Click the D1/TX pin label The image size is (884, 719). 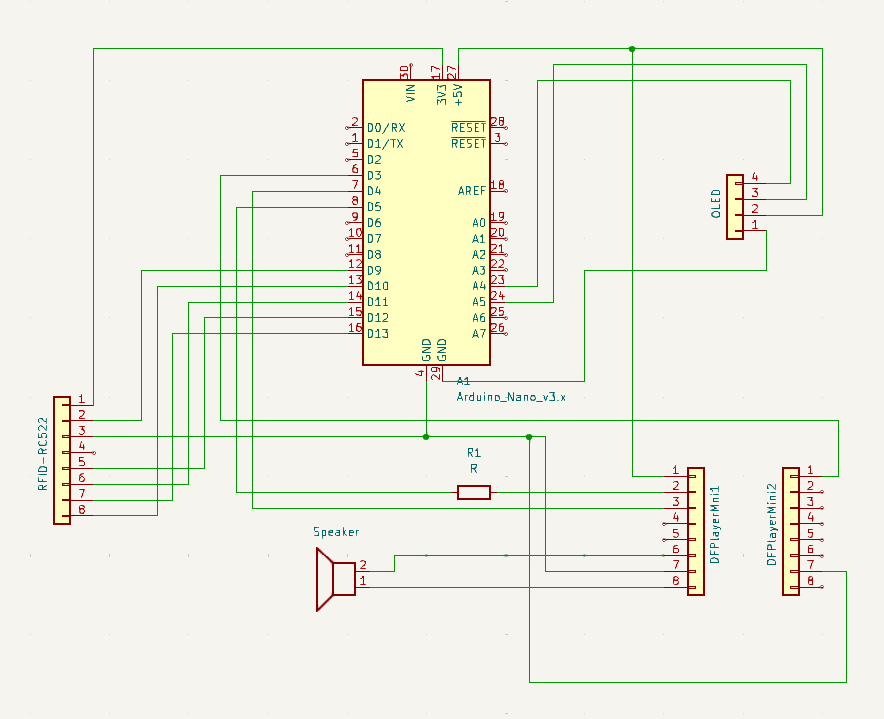point(385,144)
